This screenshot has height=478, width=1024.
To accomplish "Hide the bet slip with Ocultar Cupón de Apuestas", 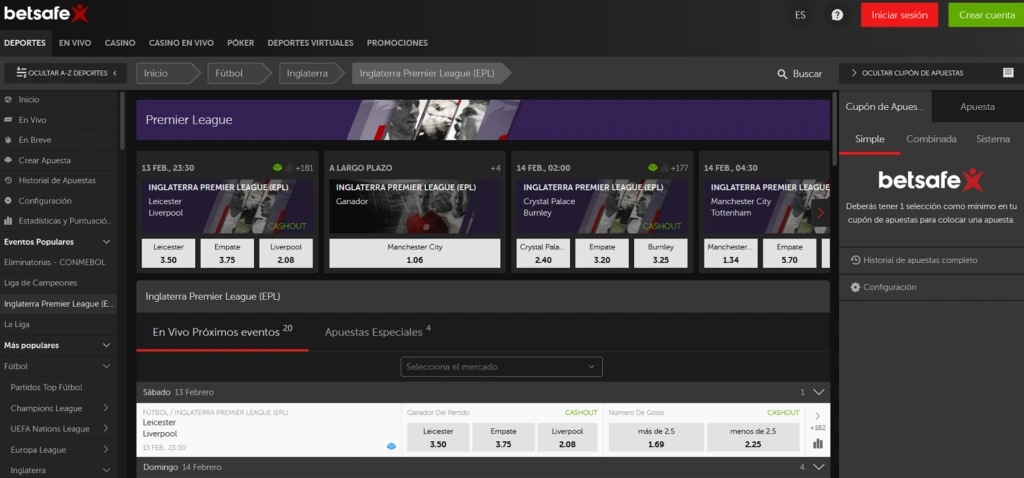I will 907,73.
